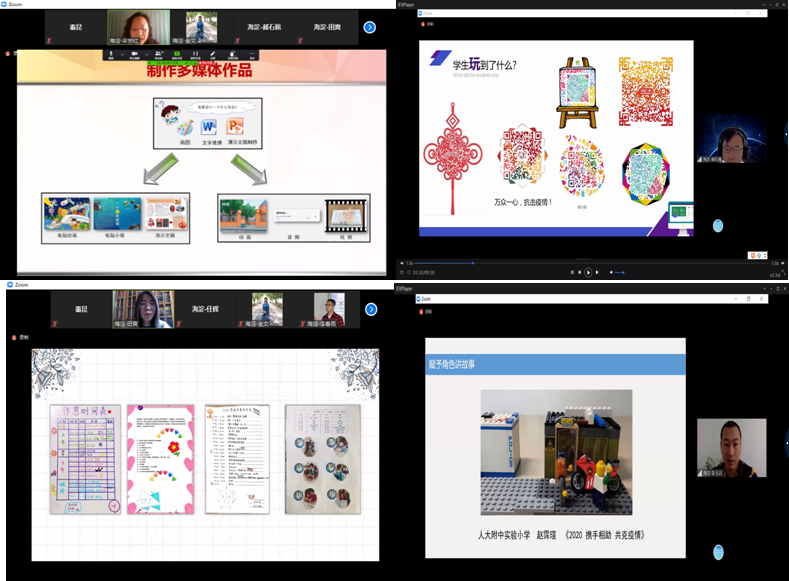The height and width of the screenshot is (581, 789).
Task: Click the pink hearts schedule image on slide
Action: (x=161, y=459)
